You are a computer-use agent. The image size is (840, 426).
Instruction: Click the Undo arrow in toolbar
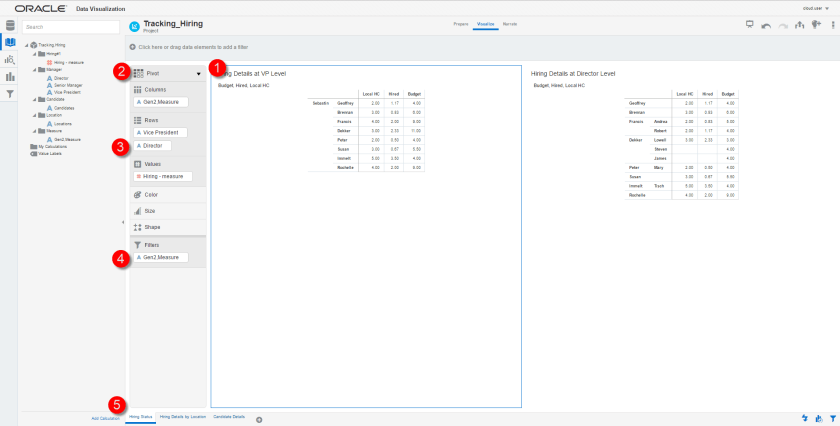click(765, 26)
